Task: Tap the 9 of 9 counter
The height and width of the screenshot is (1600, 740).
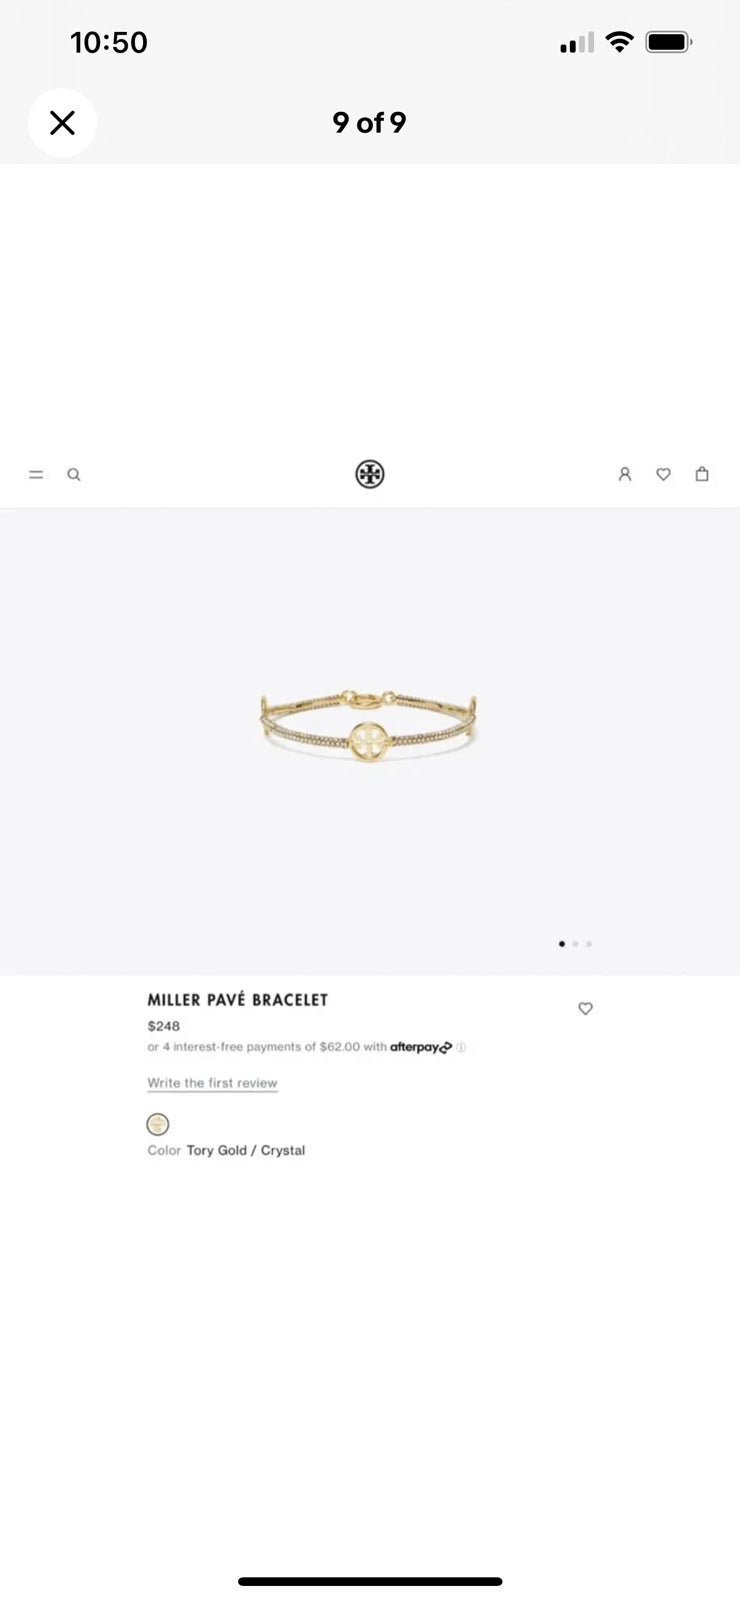Action: (x=369, y=123)
